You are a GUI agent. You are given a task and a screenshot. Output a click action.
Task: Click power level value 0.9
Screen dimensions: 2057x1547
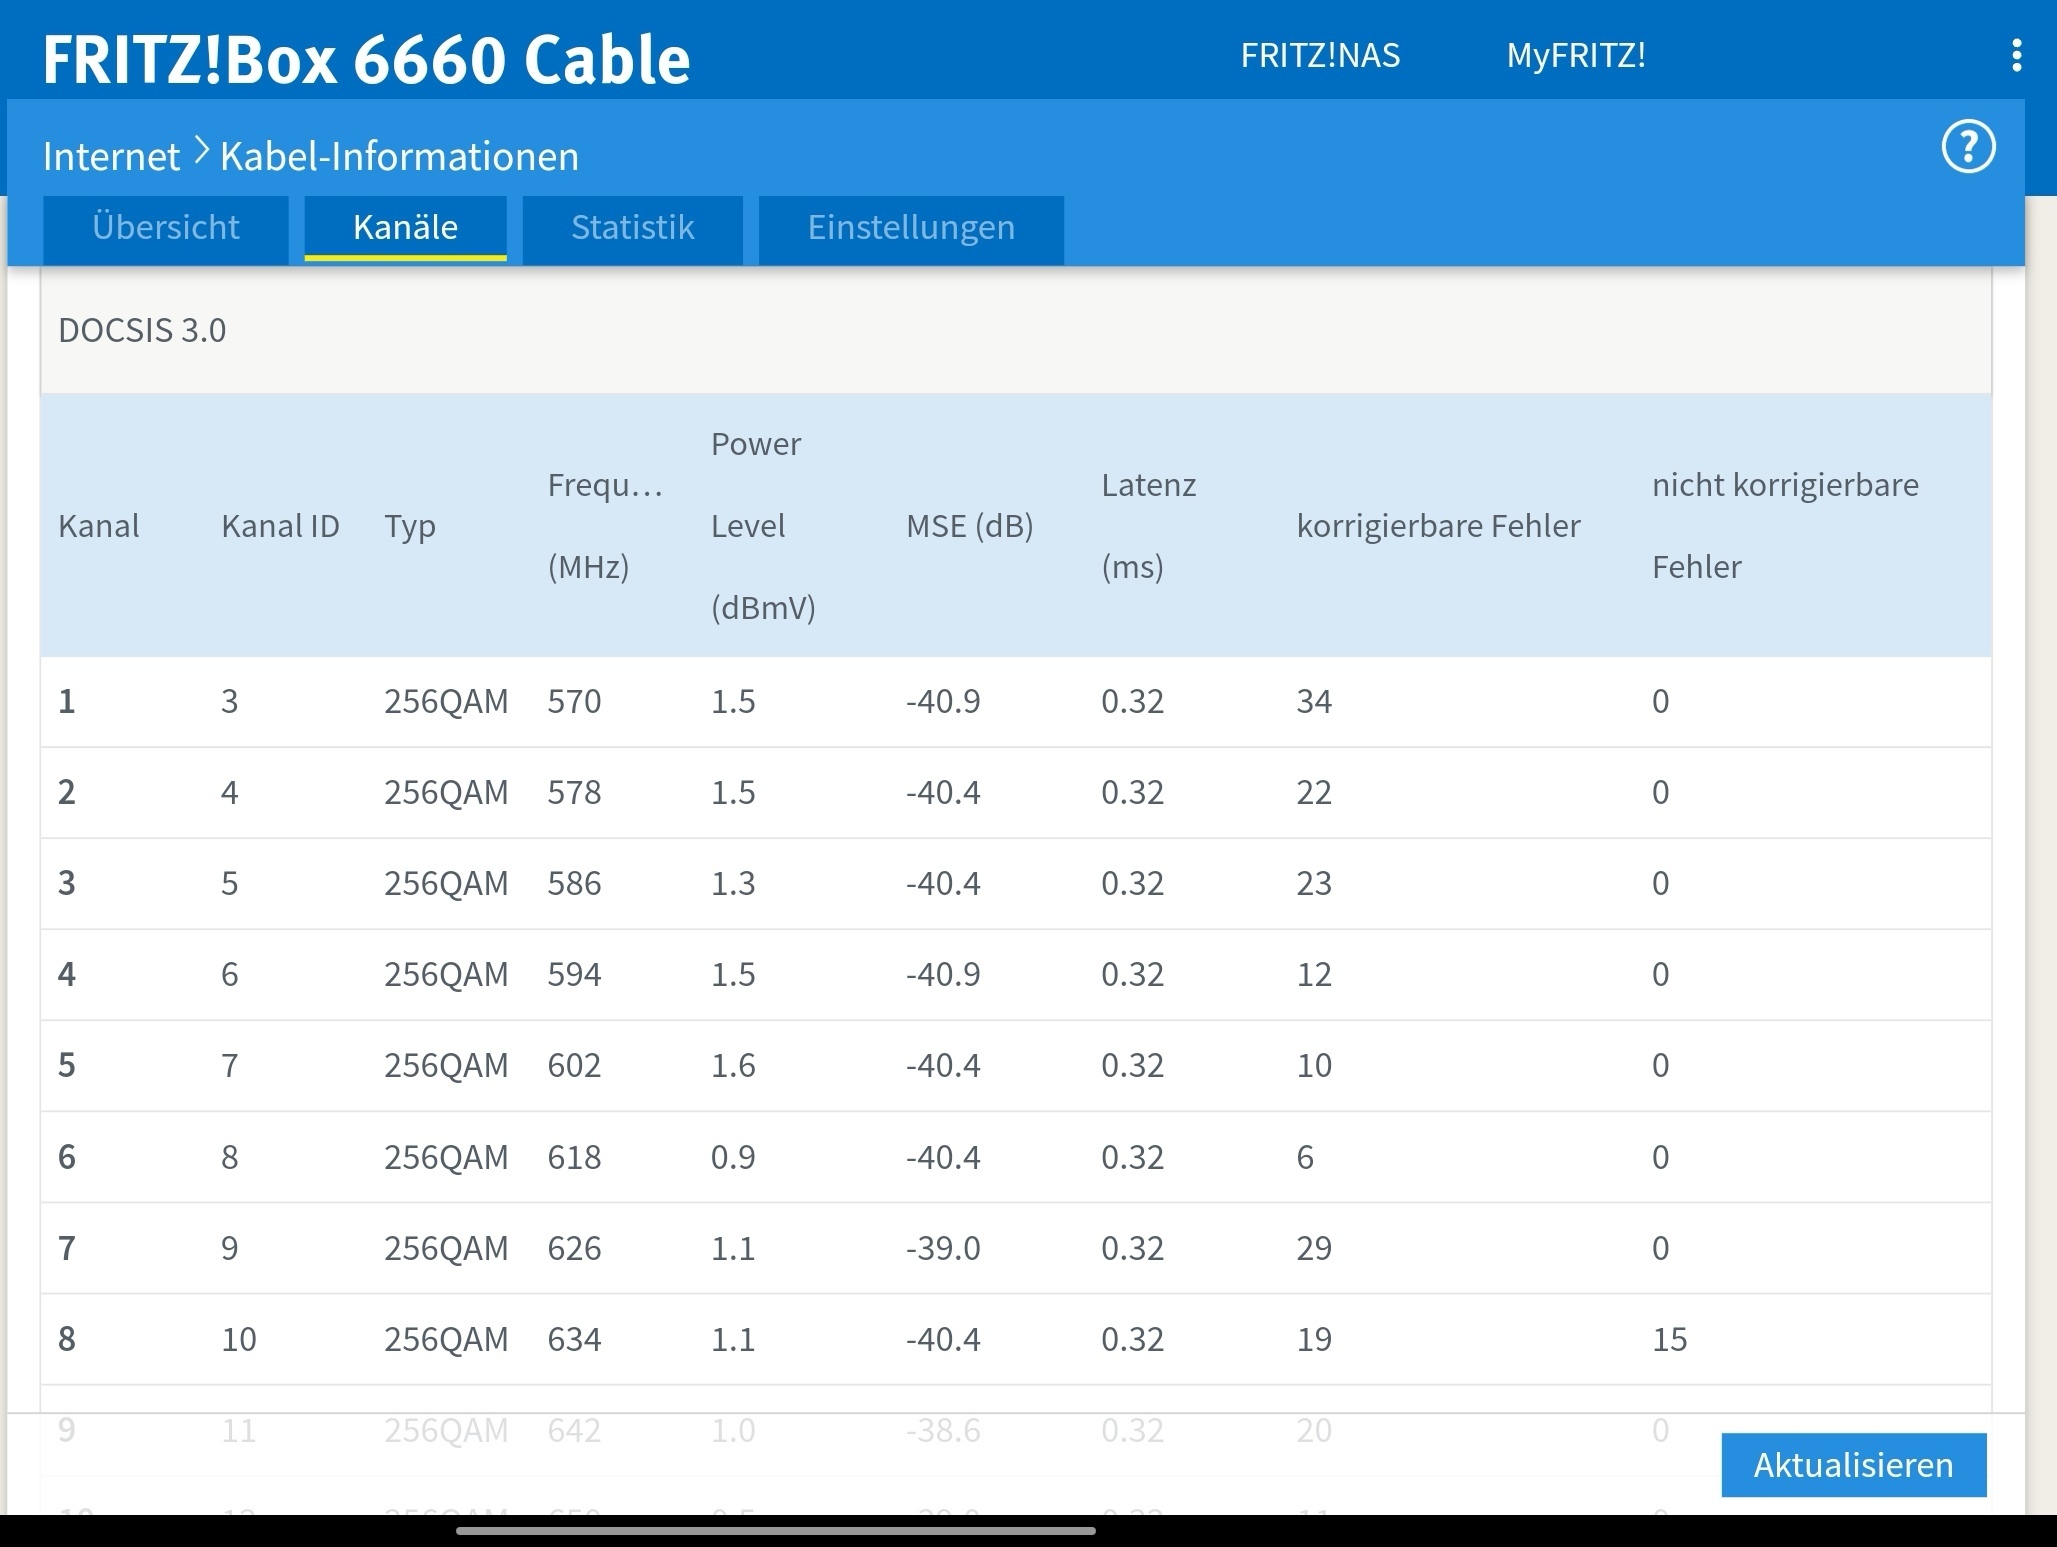[733, 1158]
